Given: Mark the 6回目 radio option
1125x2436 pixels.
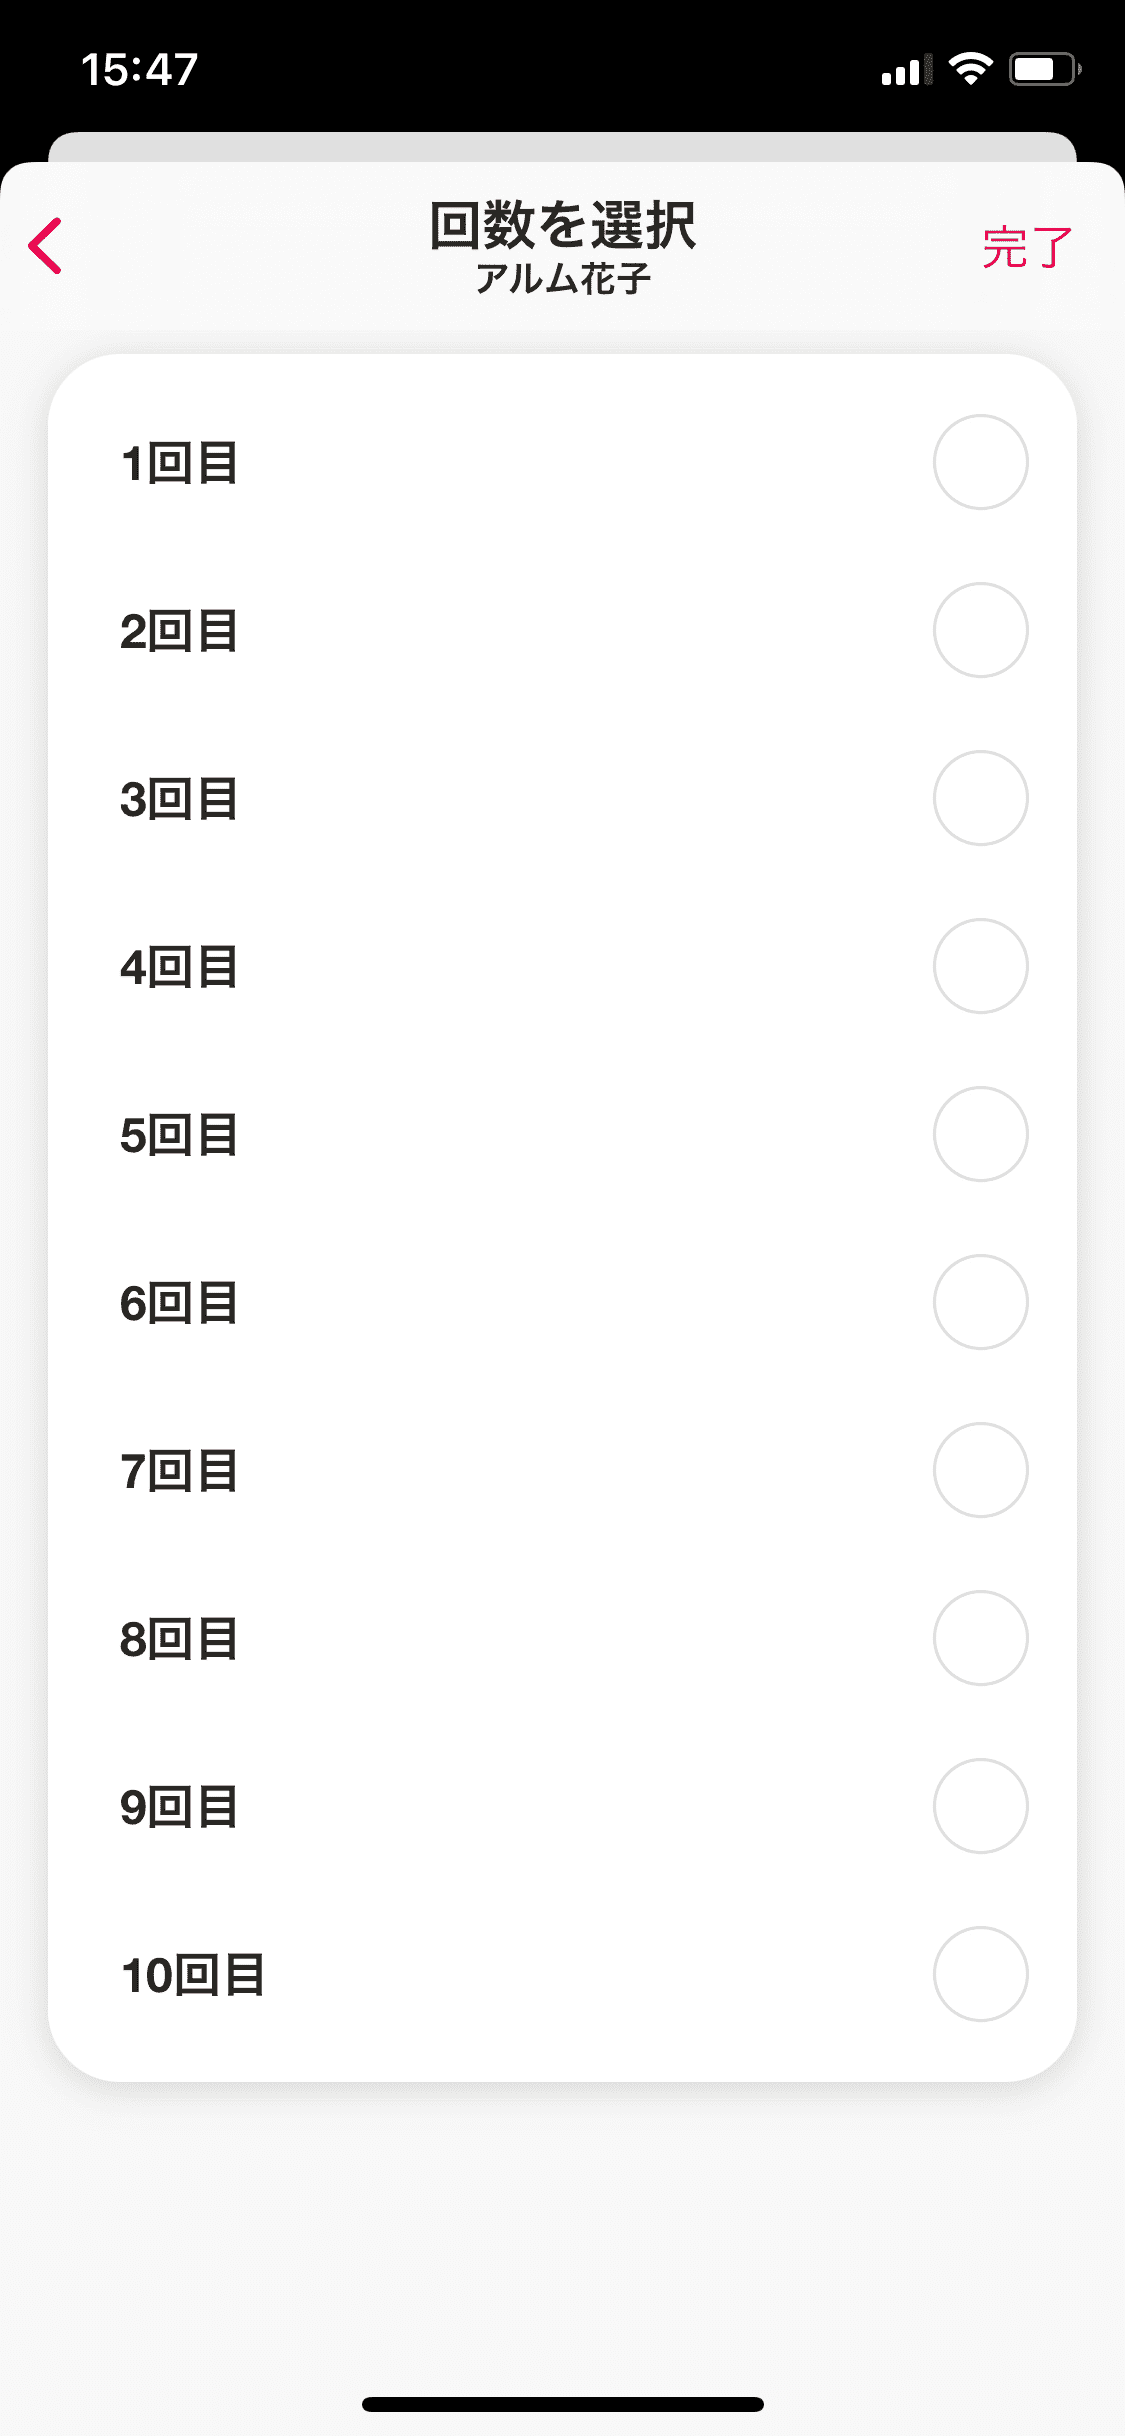Looking at the screenshot, I should pyautogui.click(x=980, y=1302).
